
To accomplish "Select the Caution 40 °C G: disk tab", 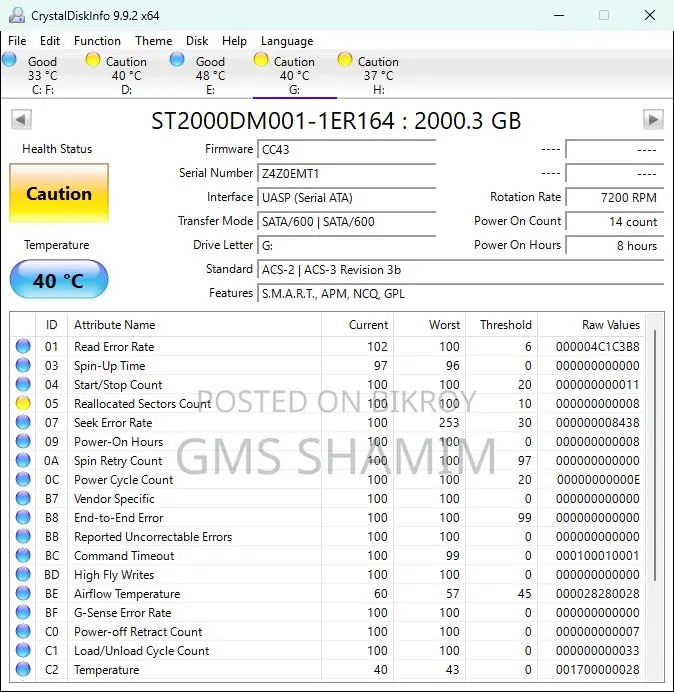I will [294, 75].
